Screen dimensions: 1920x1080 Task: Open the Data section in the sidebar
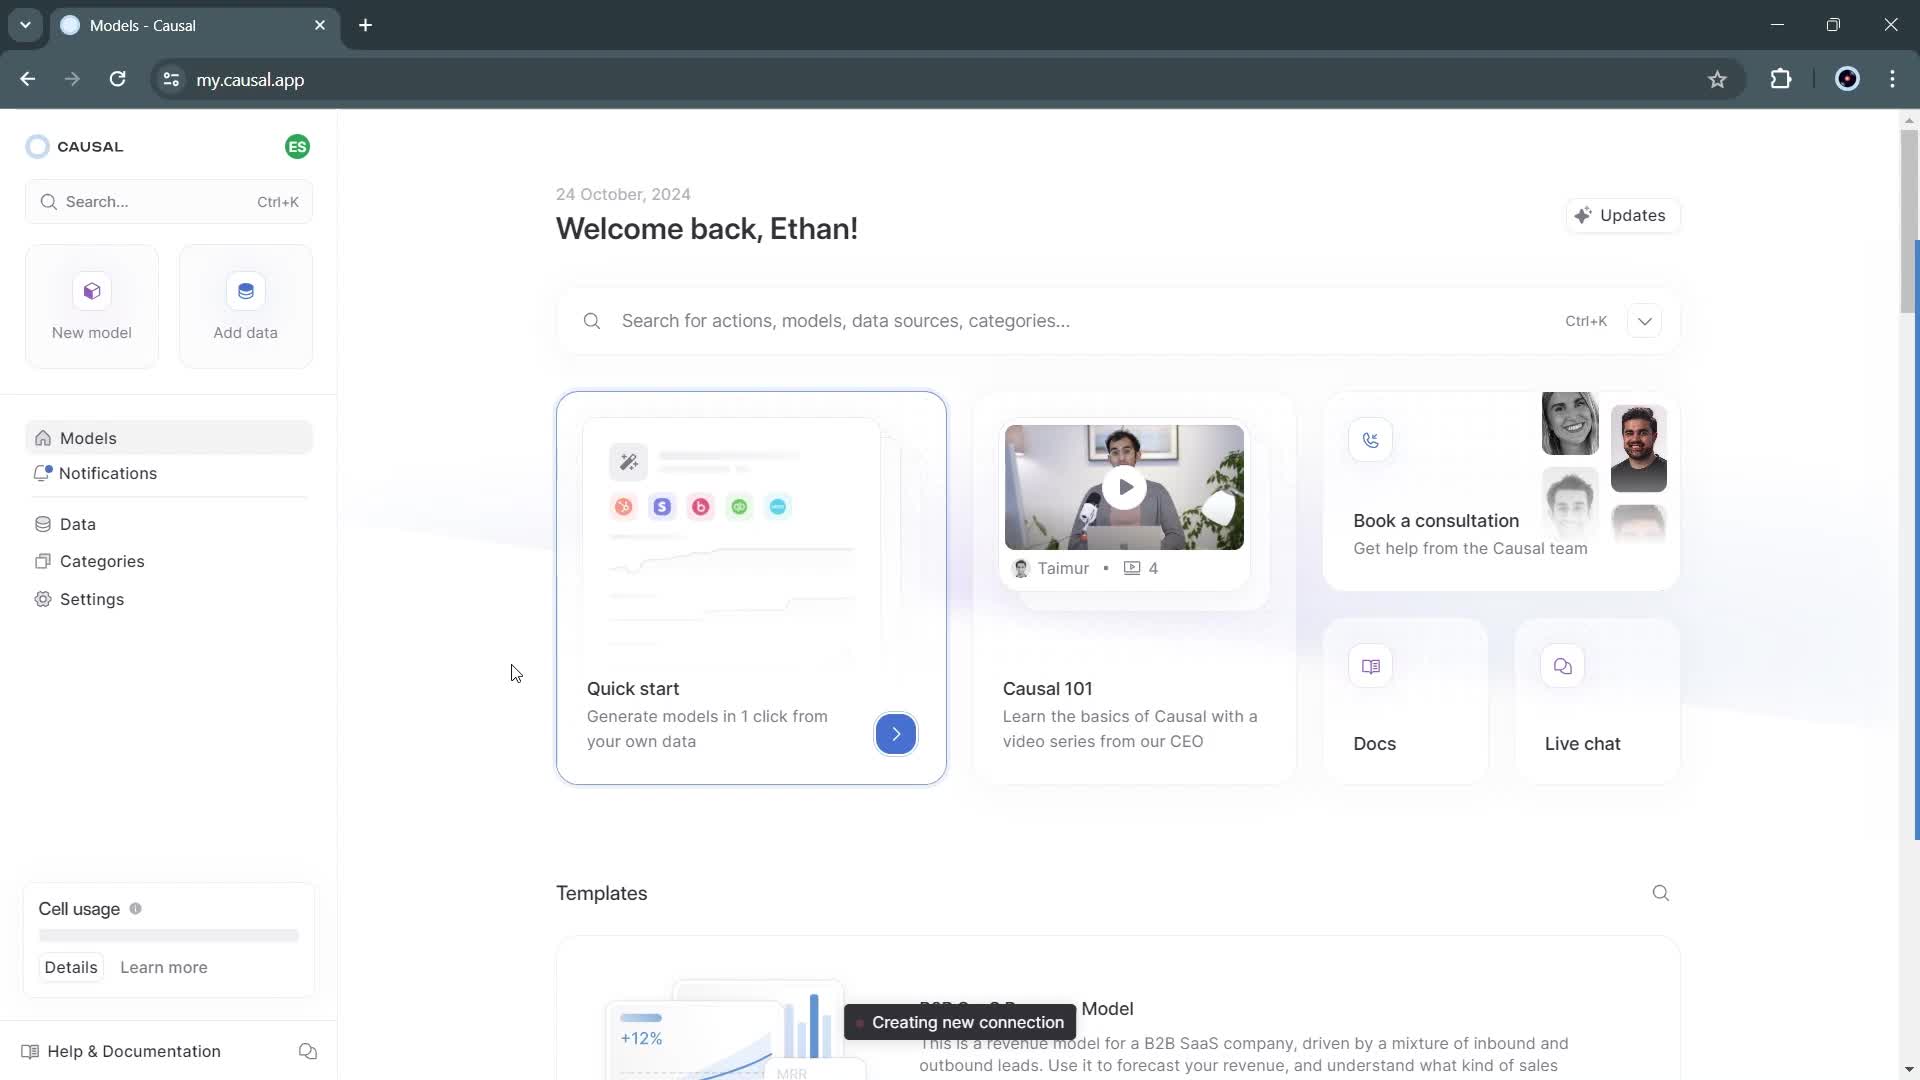coord(79,523)
